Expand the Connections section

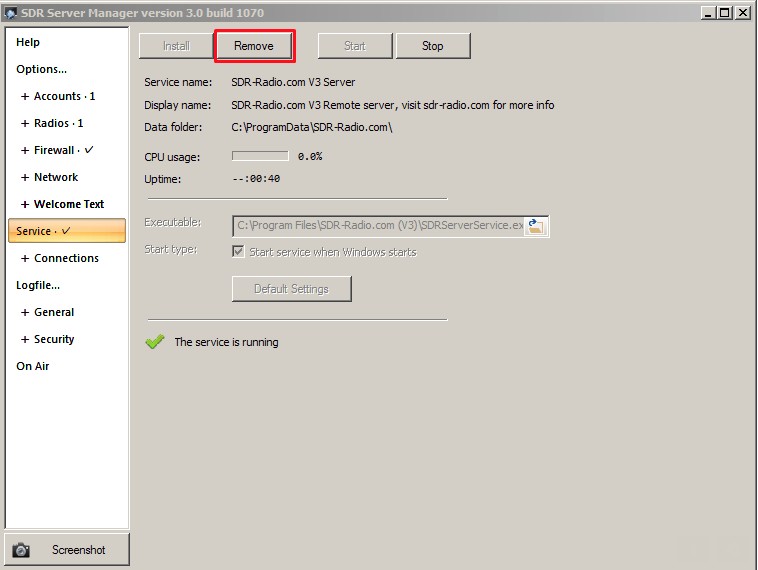[x=25, y=258]
